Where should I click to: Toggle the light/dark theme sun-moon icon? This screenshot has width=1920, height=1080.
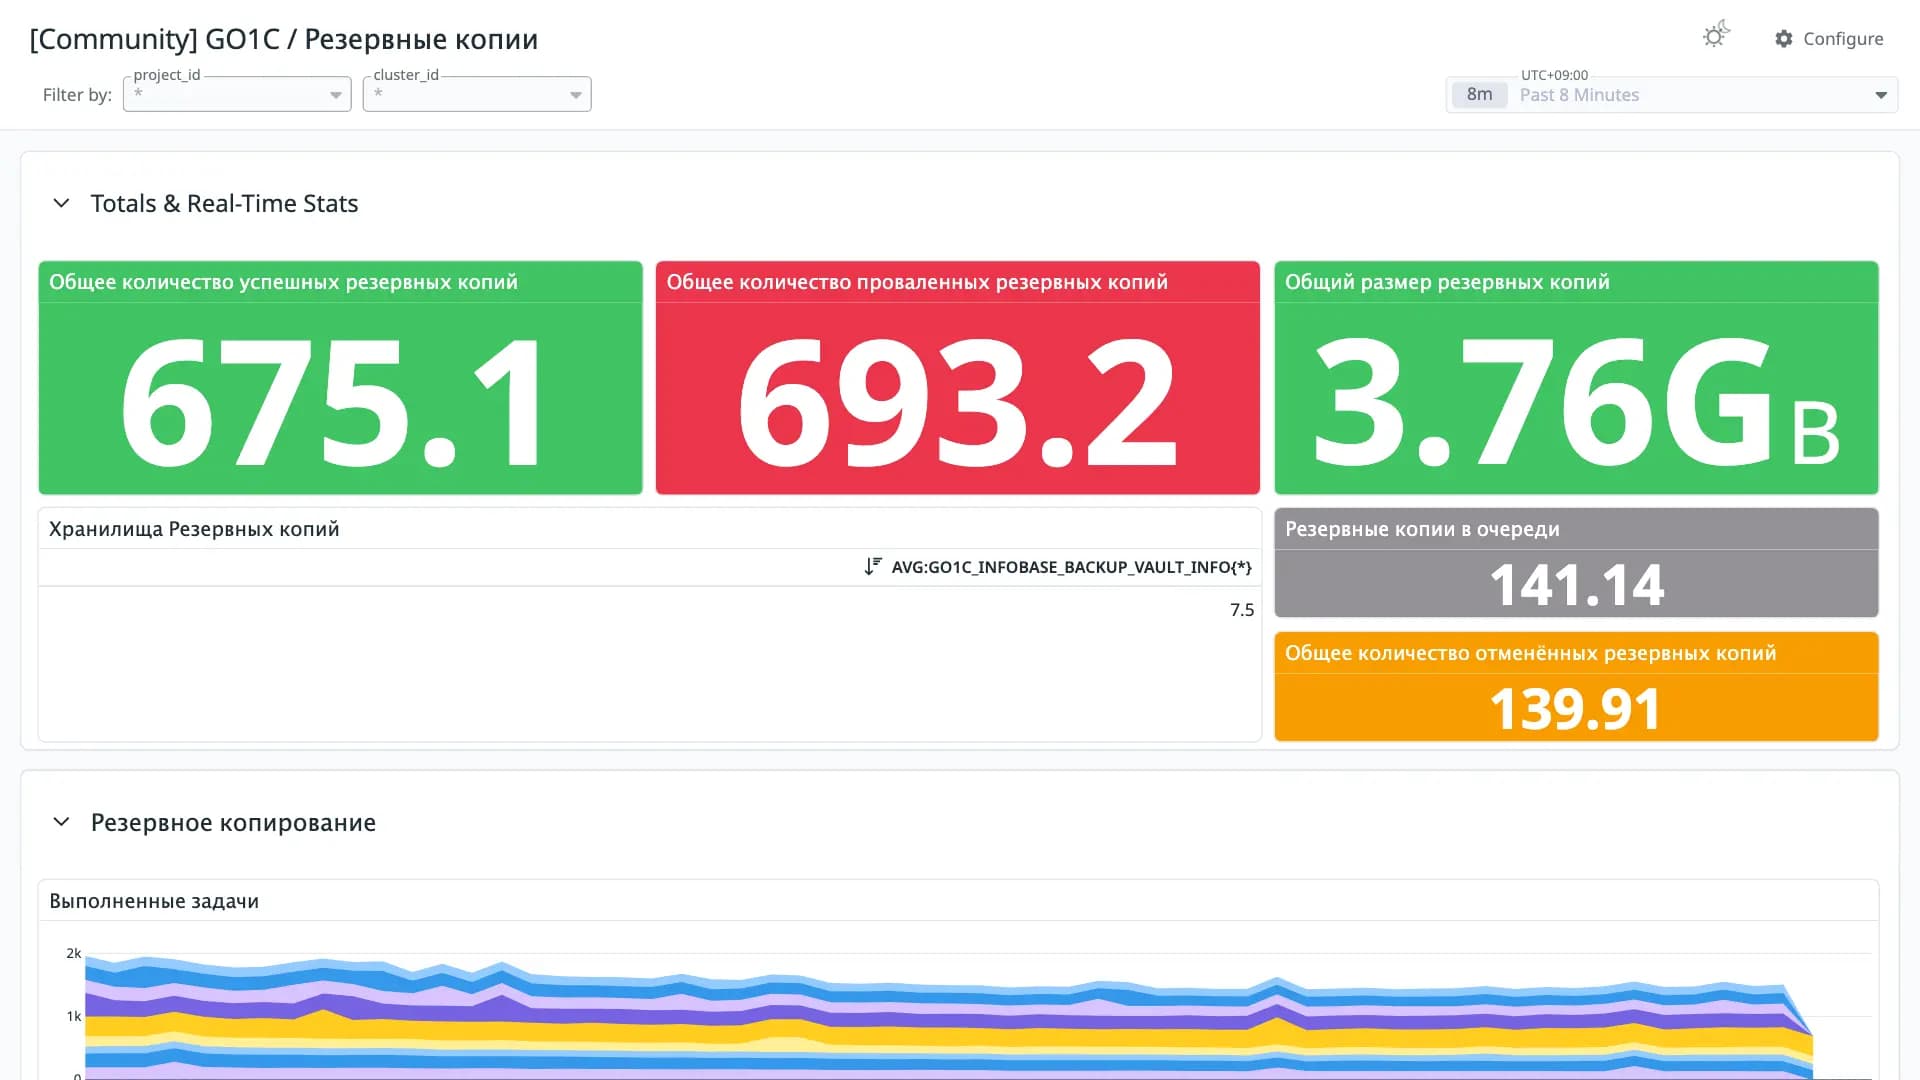1716,36
